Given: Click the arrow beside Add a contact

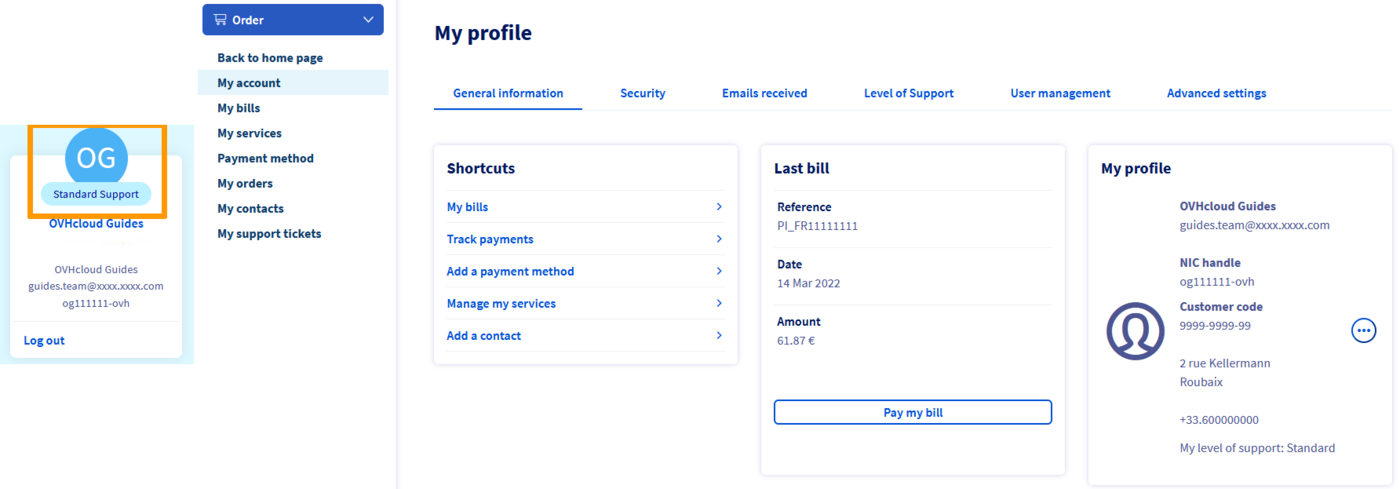Looking at the screenshot, I should point(719,336).
